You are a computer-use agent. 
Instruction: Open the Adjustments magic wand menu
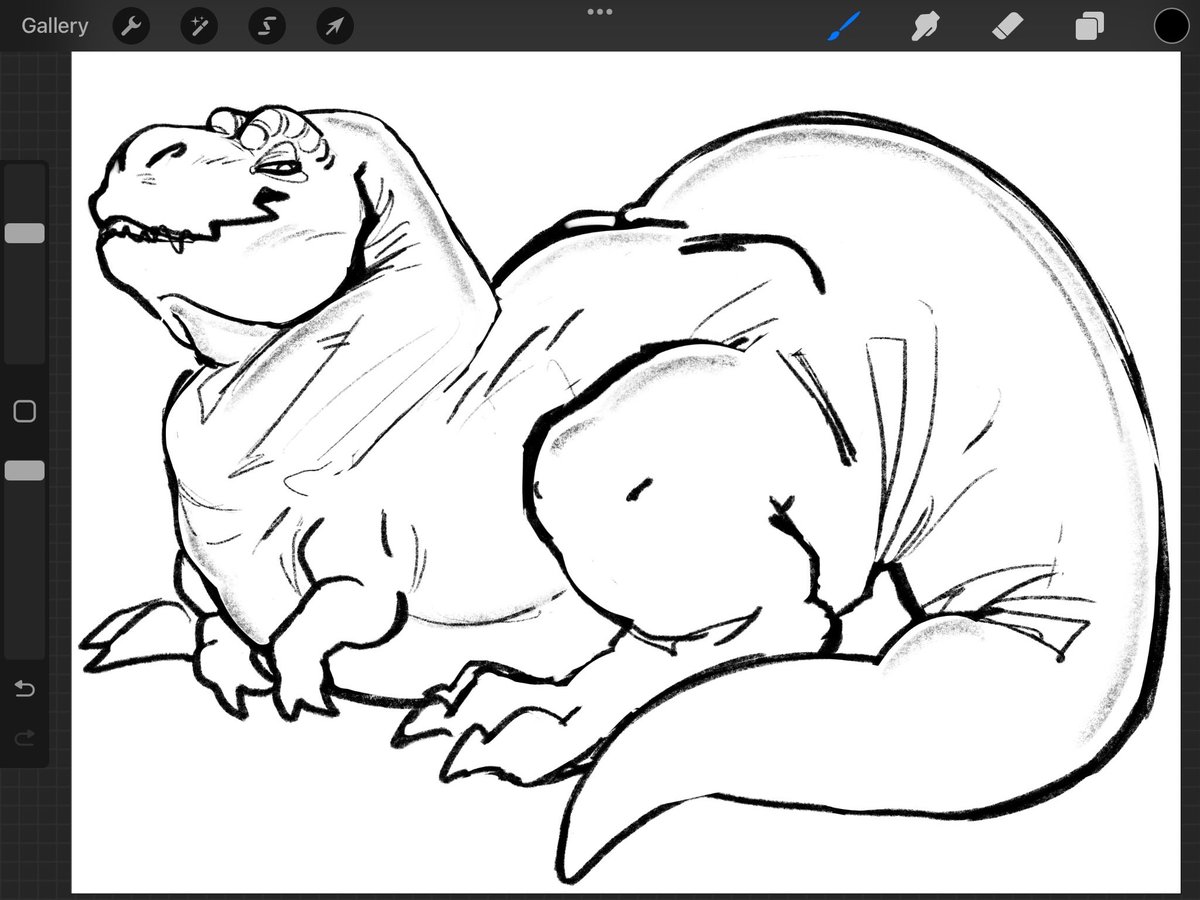pos(198,26)
